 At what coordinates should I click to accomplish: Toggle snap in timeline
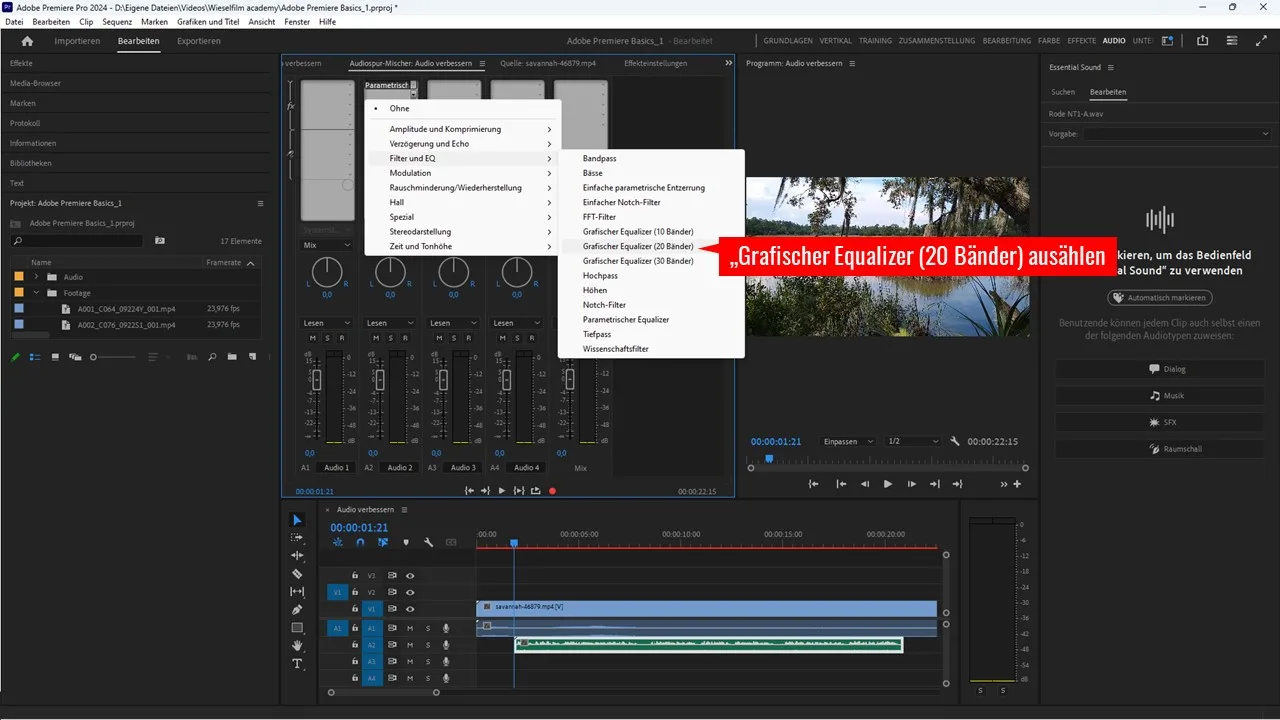click(361, 542)
